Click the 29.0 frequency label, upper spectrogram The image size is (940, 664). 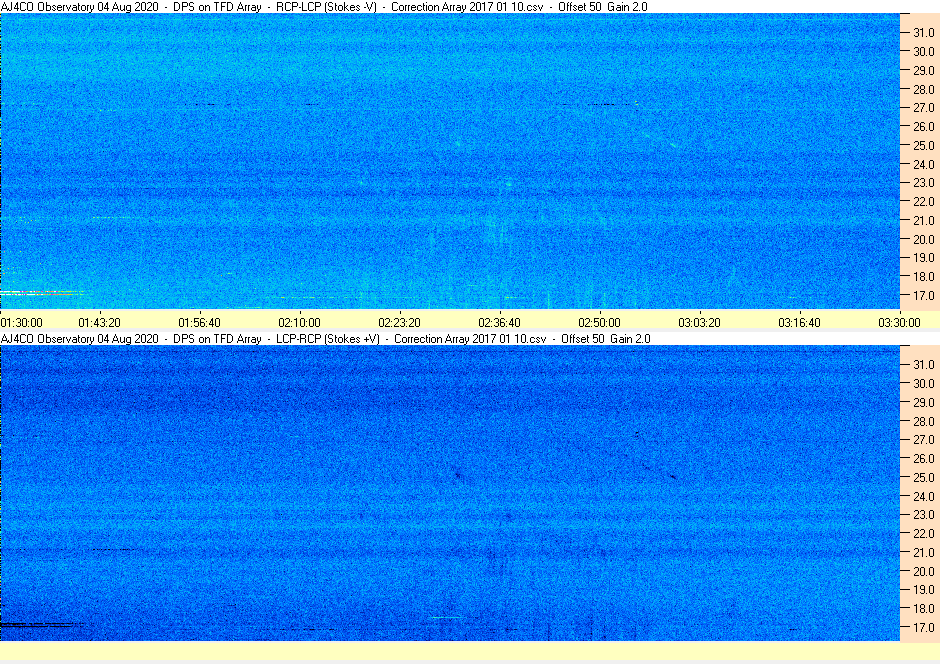pos(923,71)
